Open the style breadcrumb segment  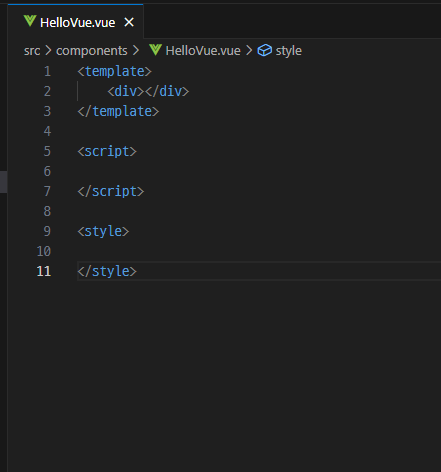tap(289, 51)
